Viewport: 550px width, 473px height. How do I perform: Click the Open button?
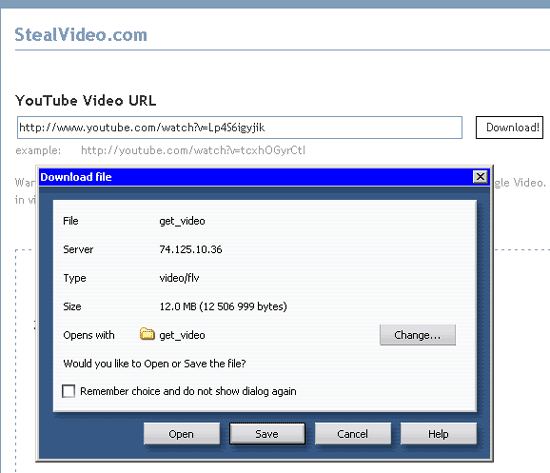click(x=182, y=434)
